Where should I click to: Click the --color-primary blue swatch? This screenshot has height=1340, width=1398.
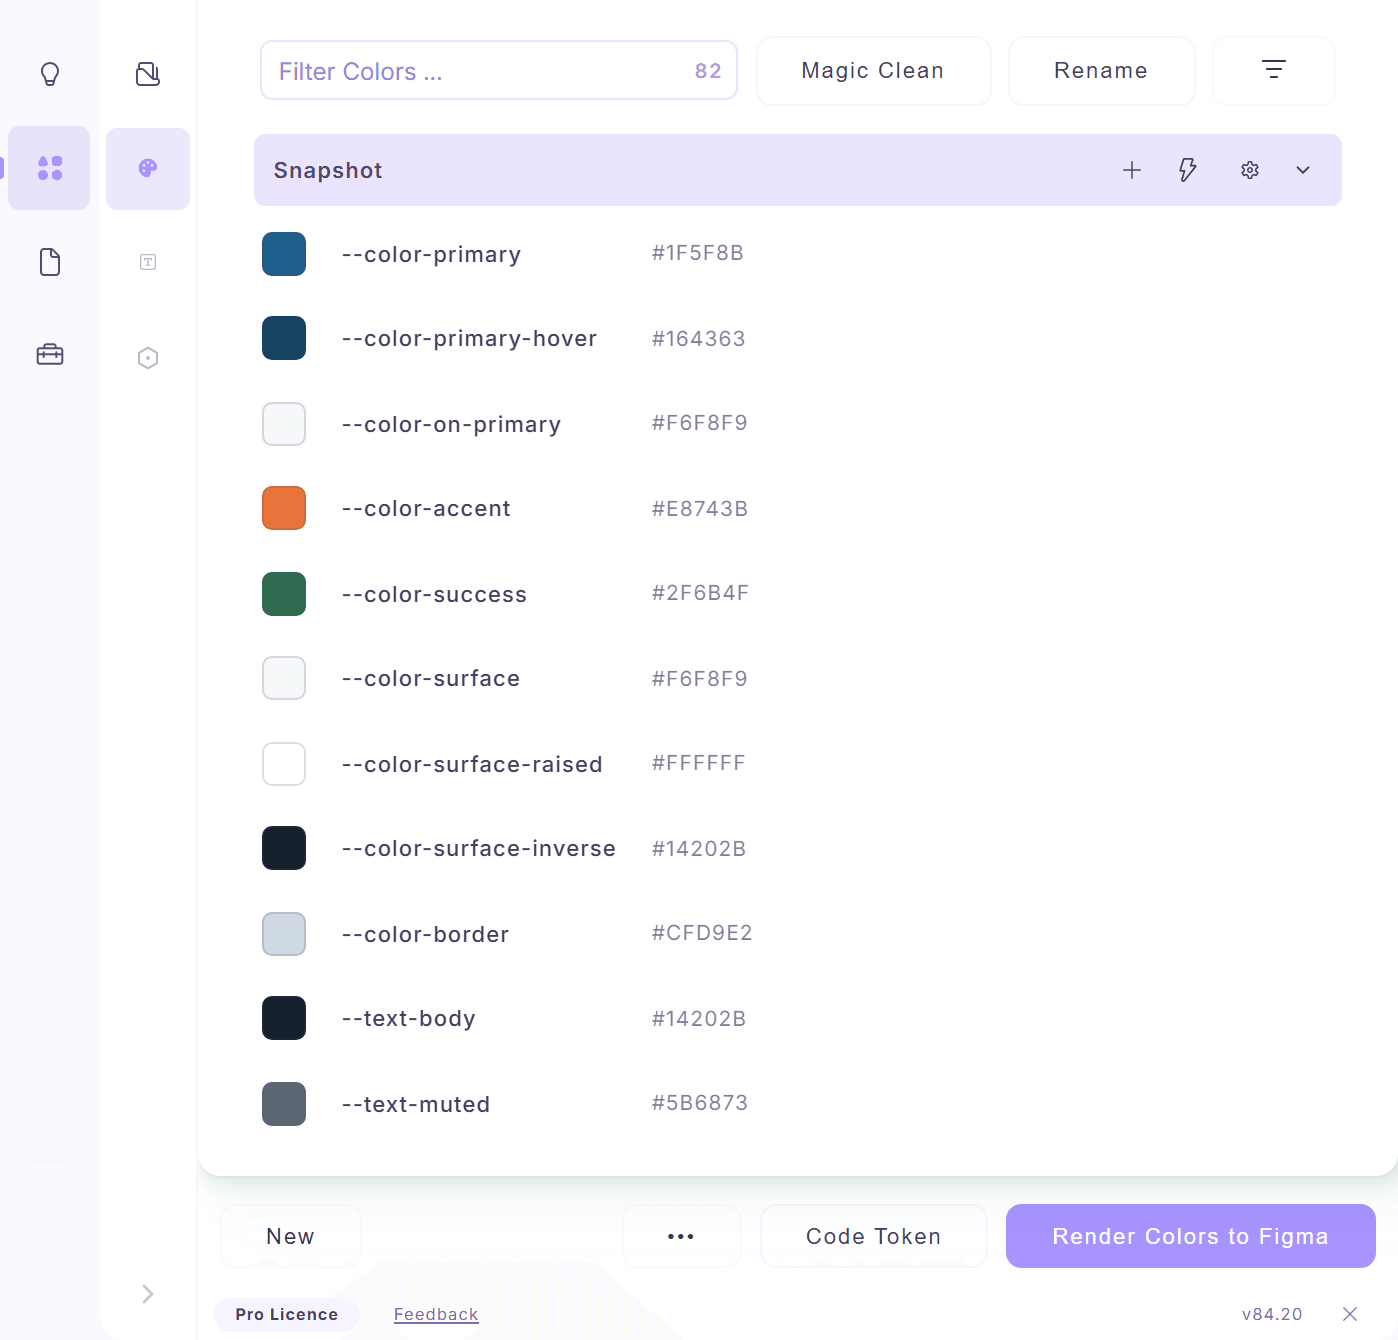coord(284,254)
